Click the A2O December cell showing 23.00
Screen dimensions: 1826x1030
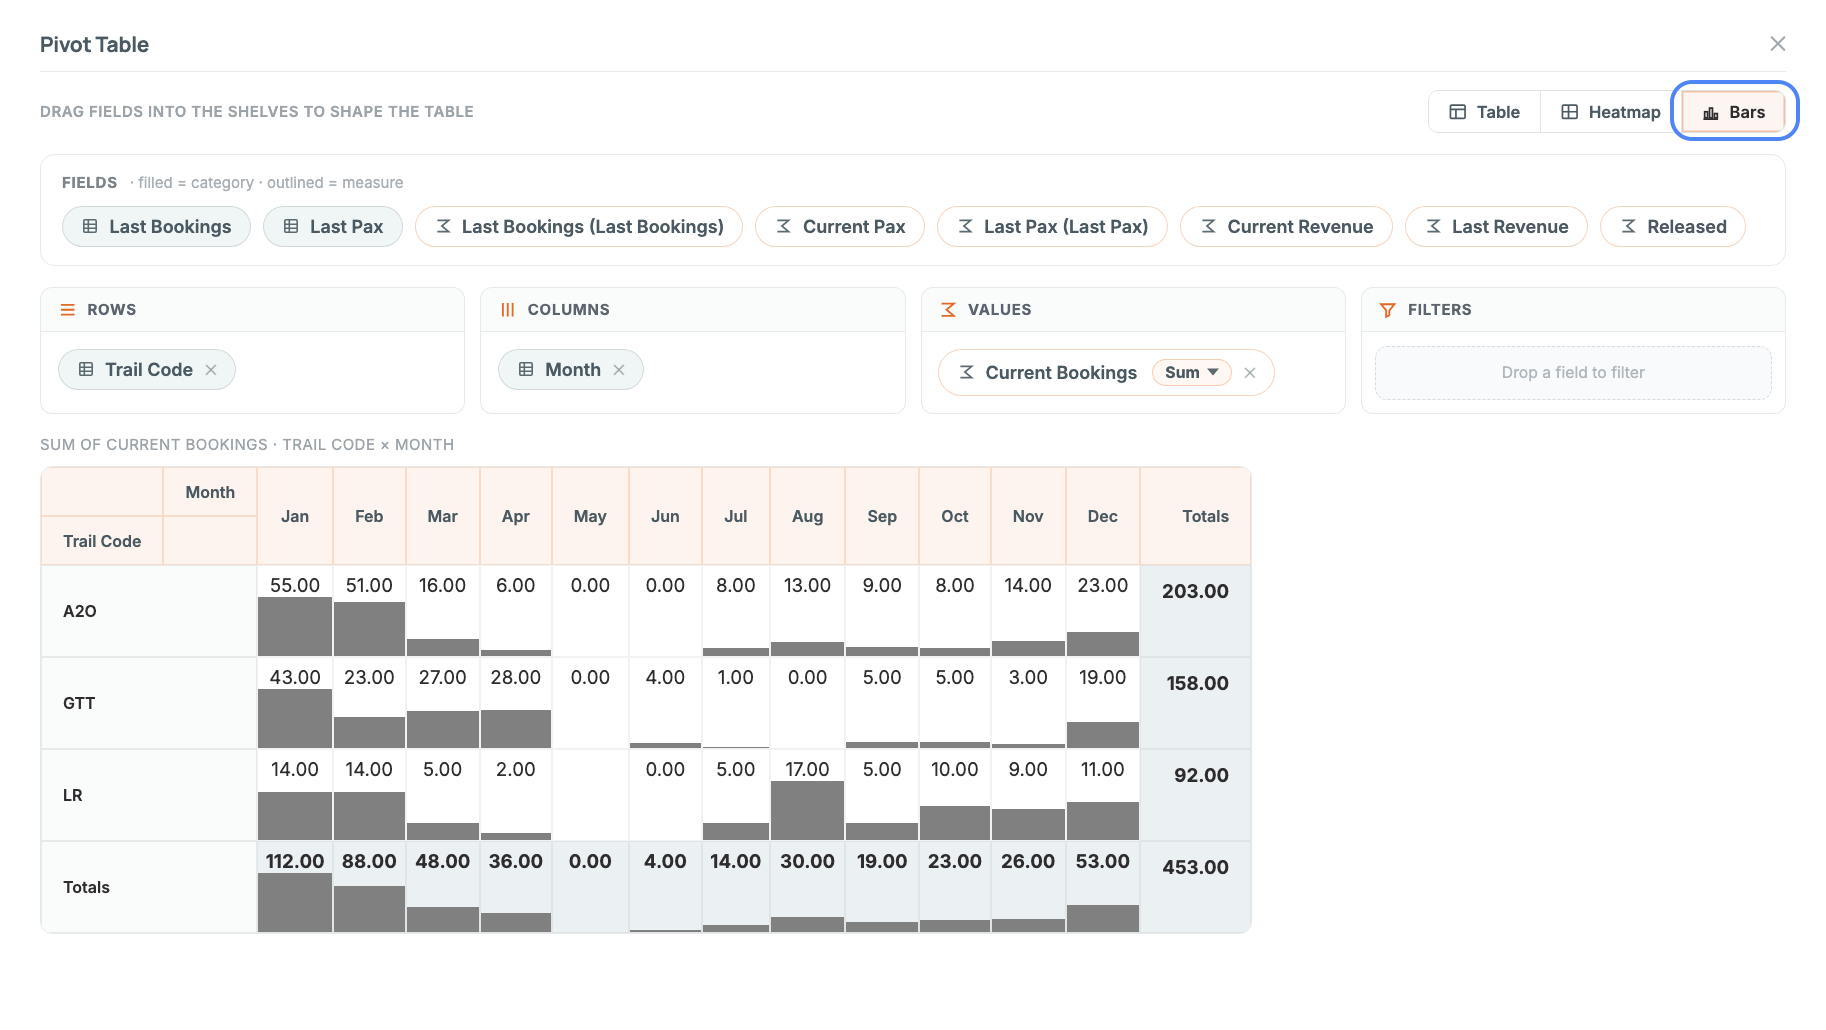point(1103,611)
